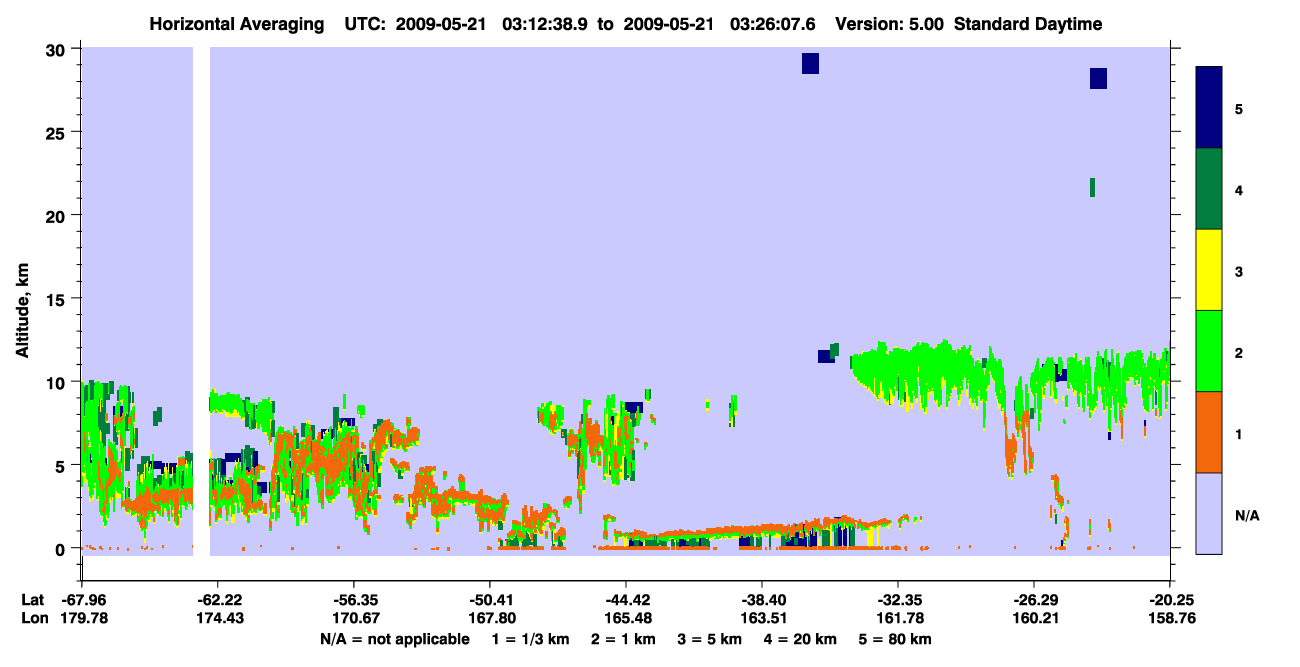Click legend text '2 = 1 km'
The height and width of the screenshot is (667, 1300).
pos(624,639)
